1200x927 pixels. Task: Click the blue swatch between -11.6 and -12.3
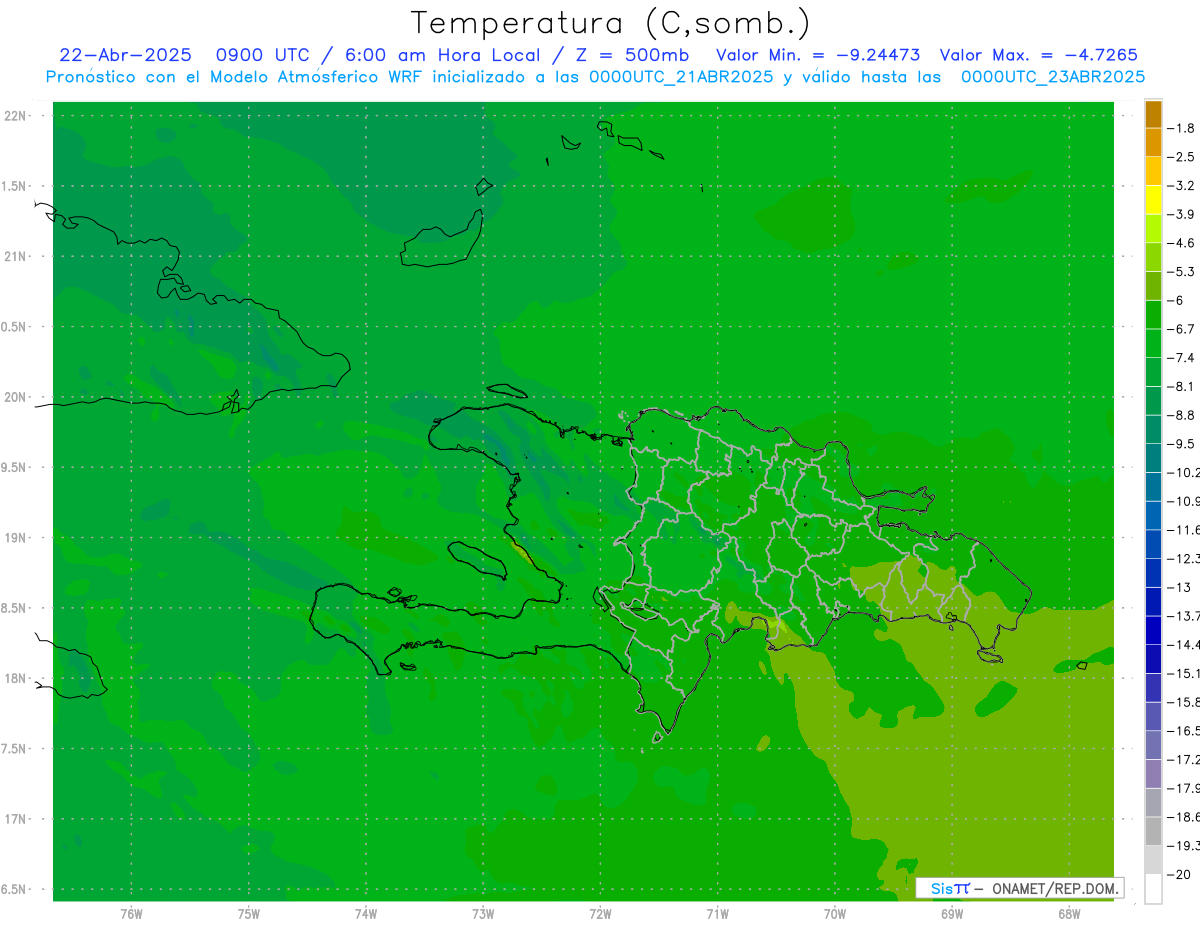pos(1153,545)
